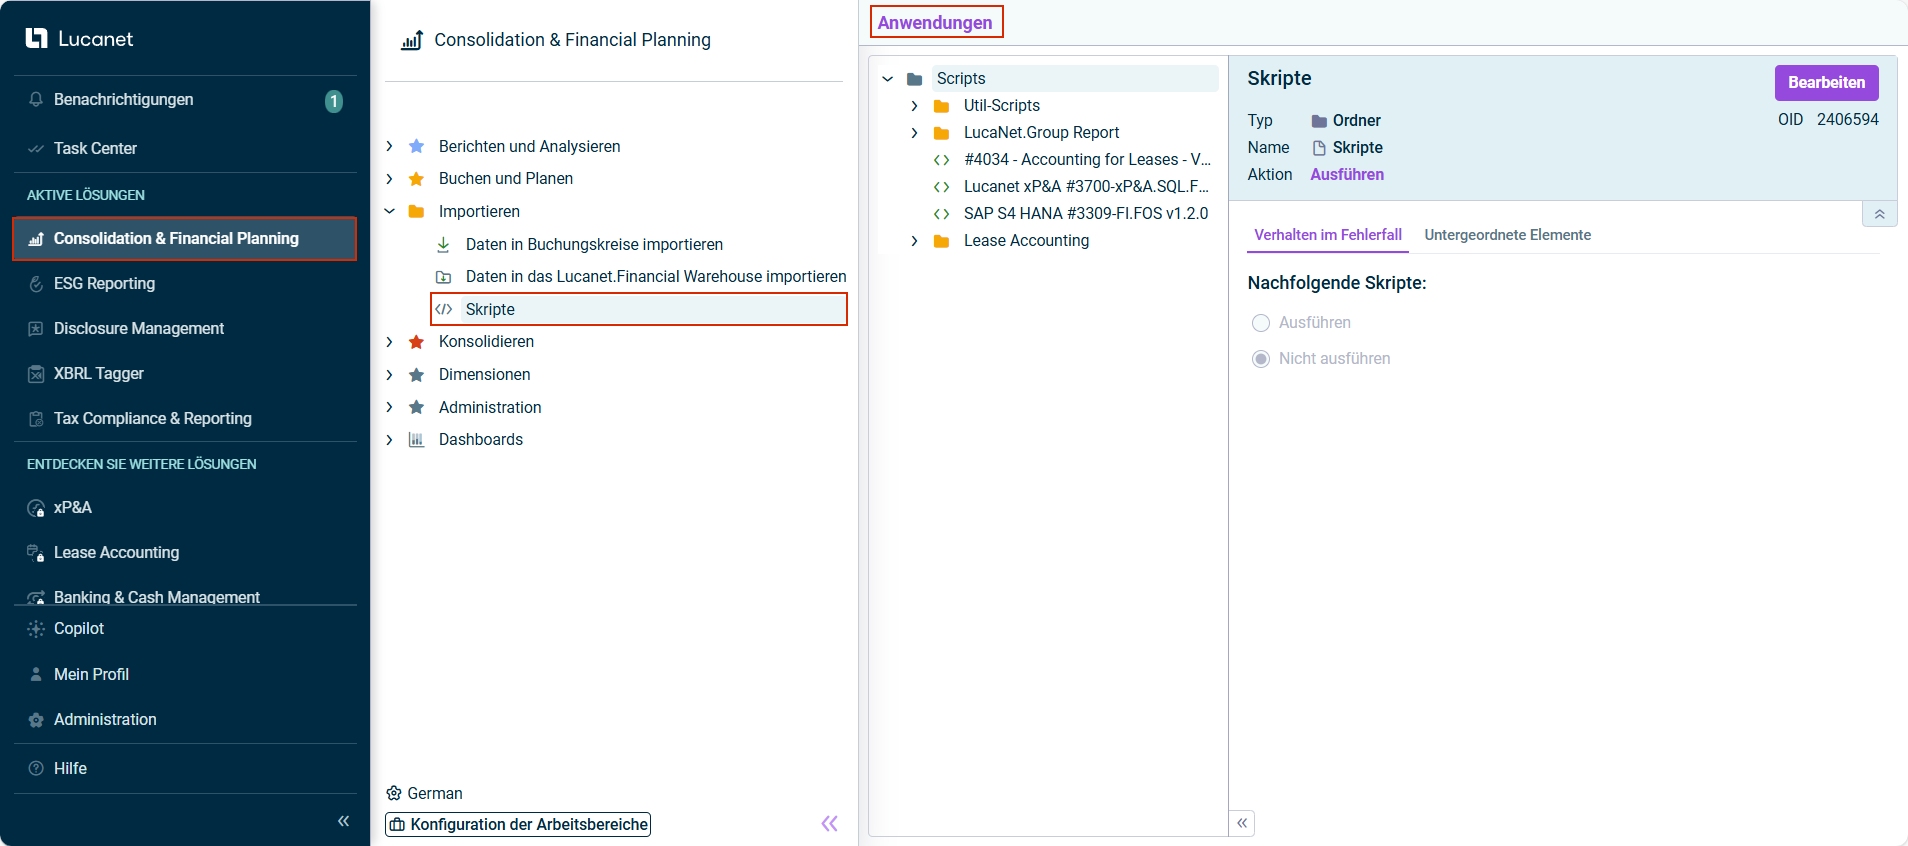
Task: Open the Benachrichtigungen bell icon
Action: [x=36, y=100]
